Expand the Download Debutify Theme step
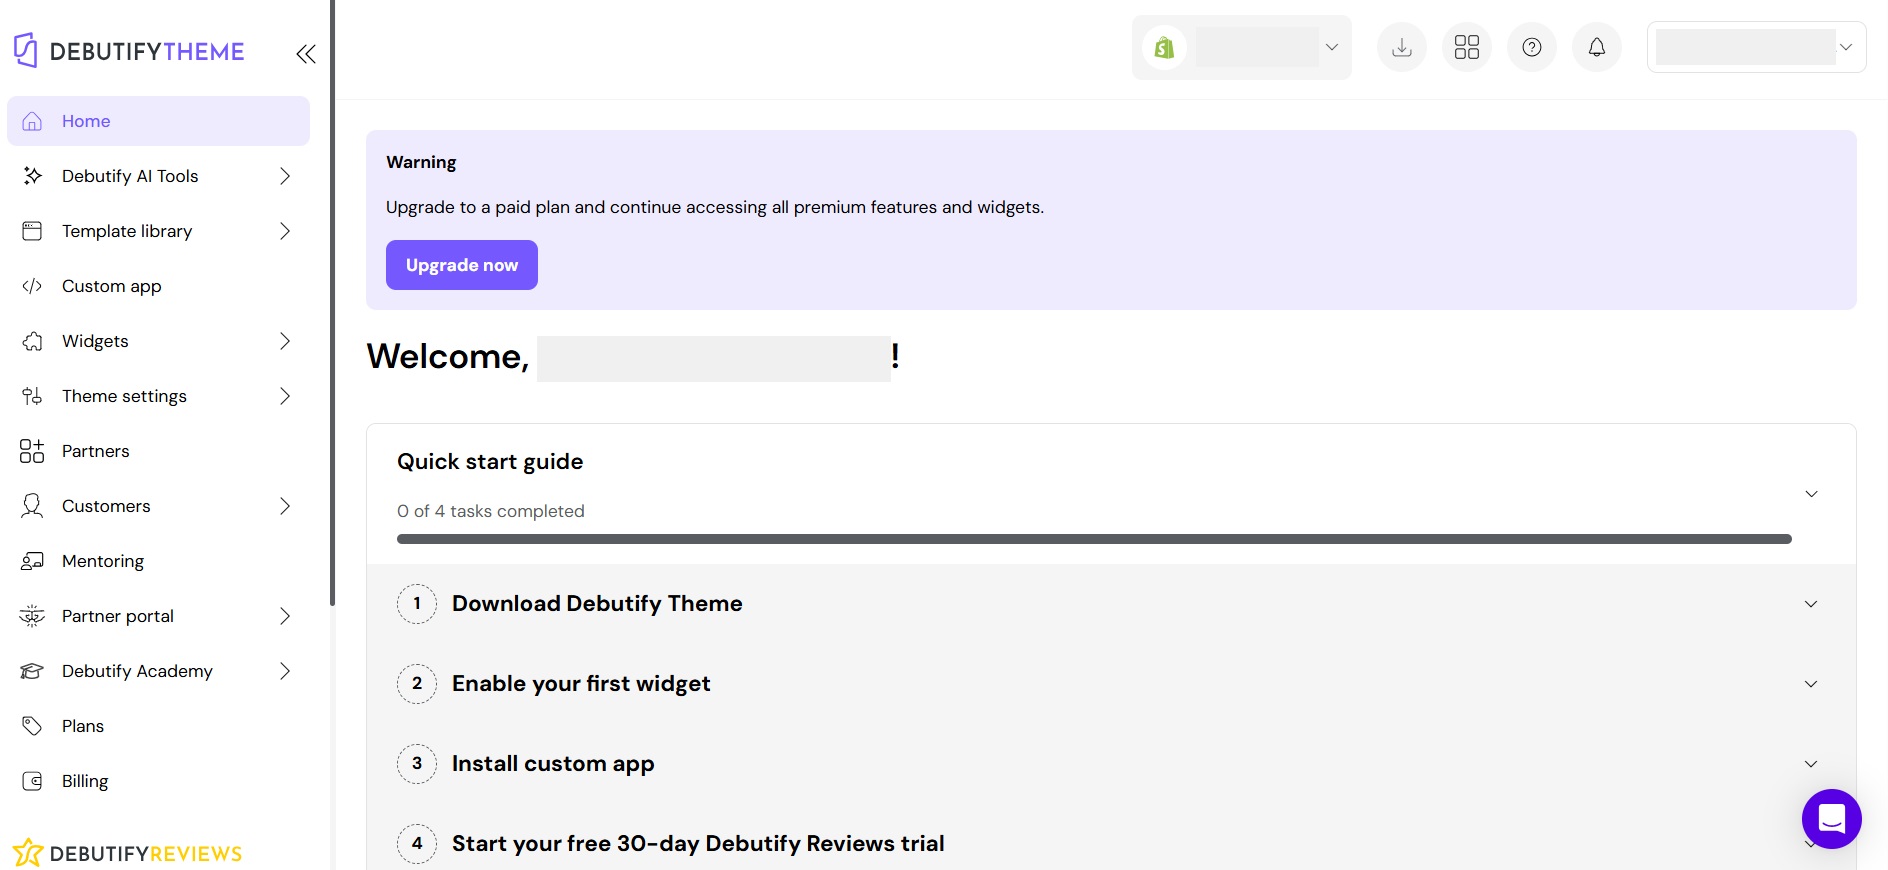 point(1811,604)
